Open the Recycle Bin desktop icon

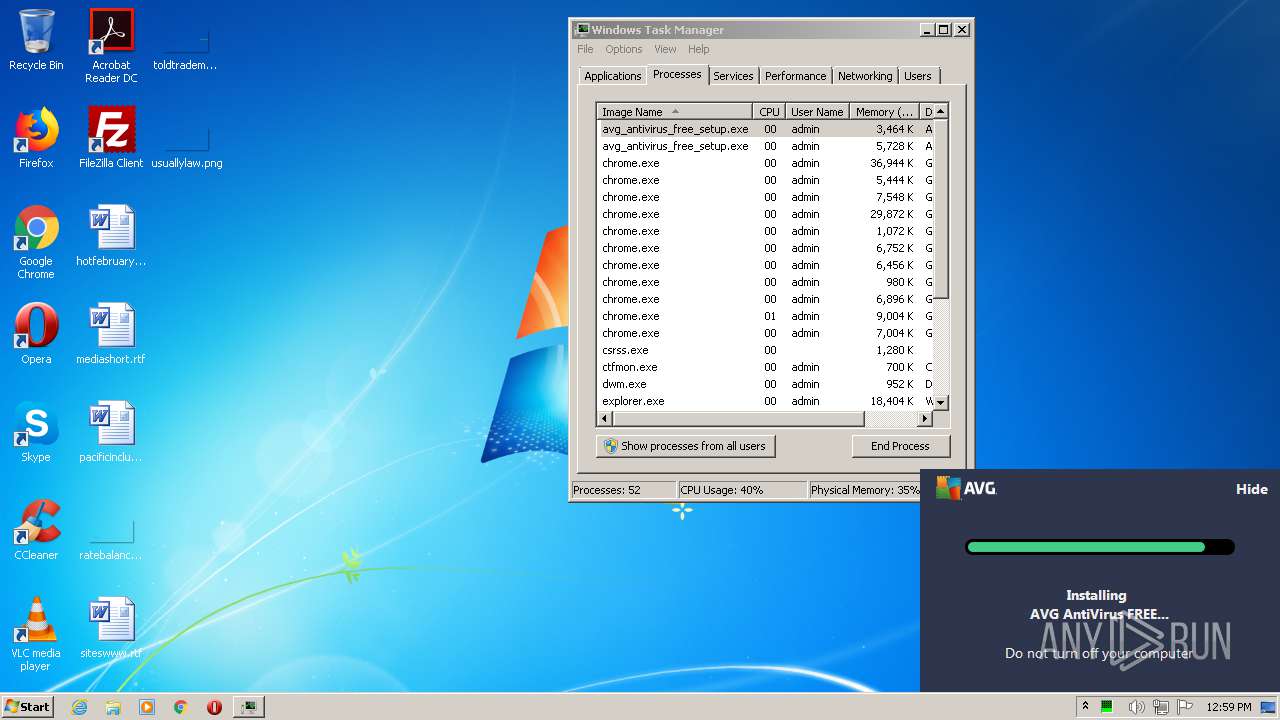[36, 41]
